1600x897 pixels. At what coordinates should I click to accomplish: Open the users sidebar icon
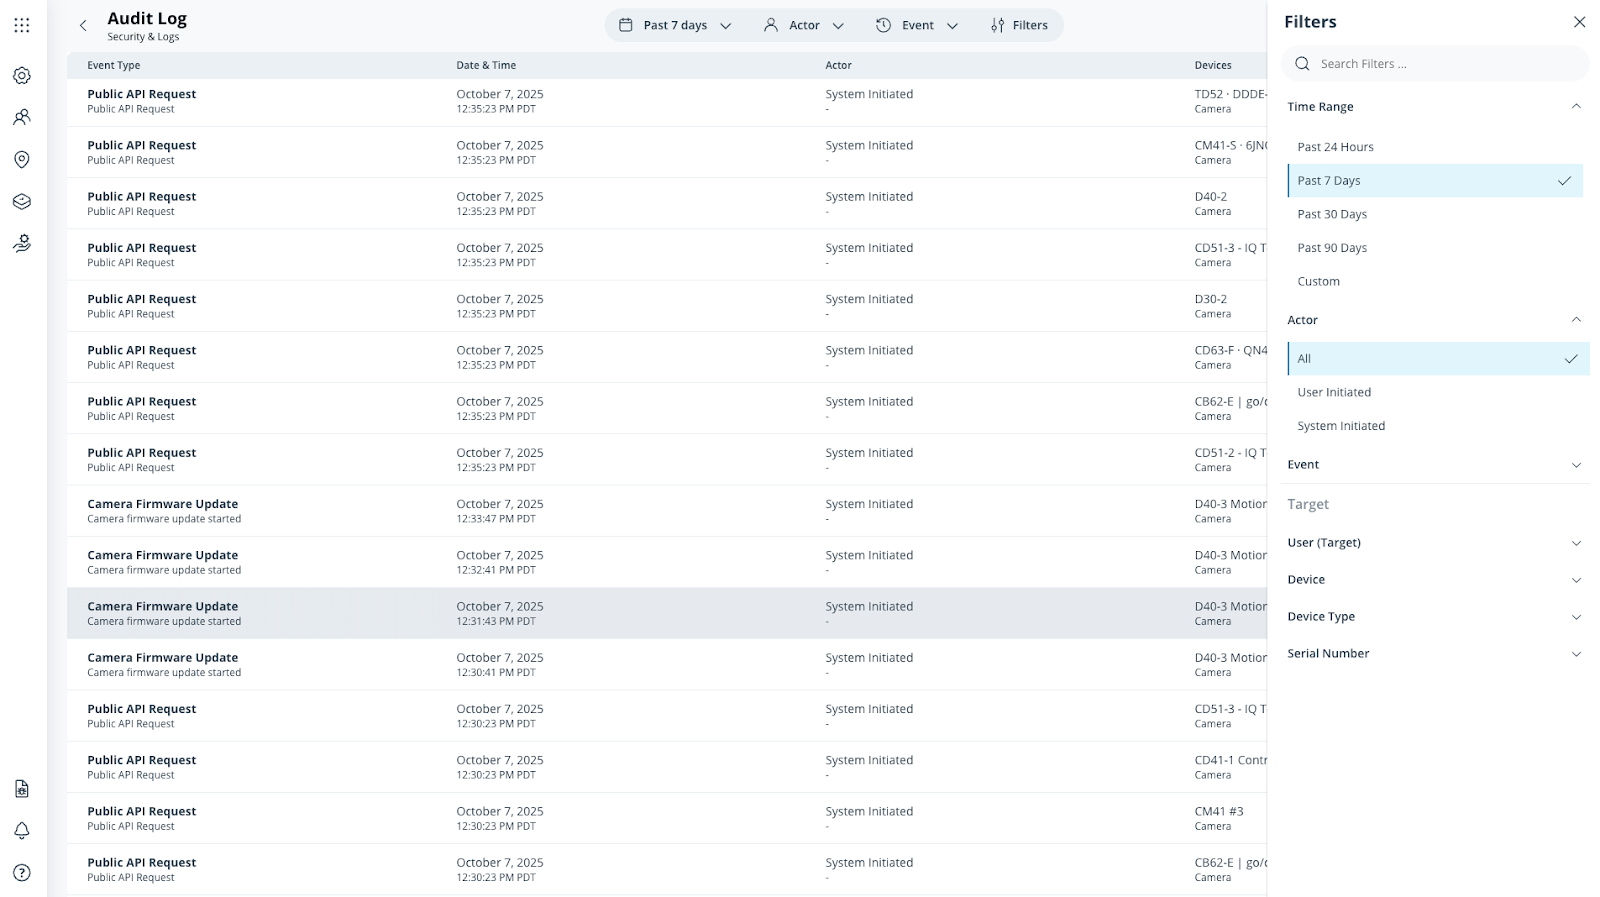pyautogui.click(x=22, y=118)
